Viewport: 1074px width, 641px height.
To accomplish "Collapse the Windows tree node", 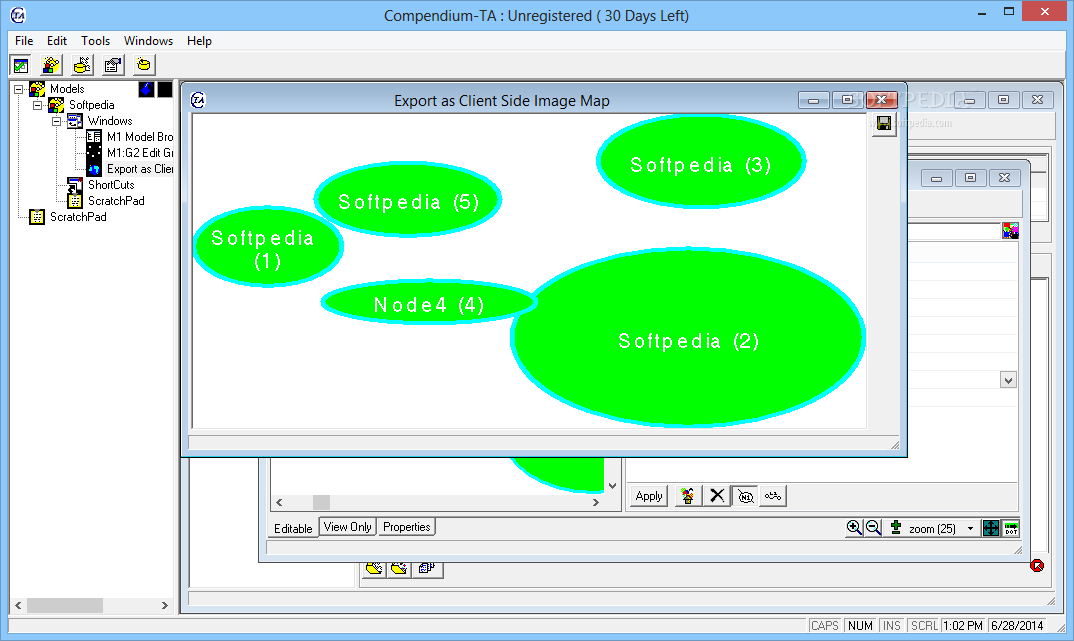I will click(57, 121).
